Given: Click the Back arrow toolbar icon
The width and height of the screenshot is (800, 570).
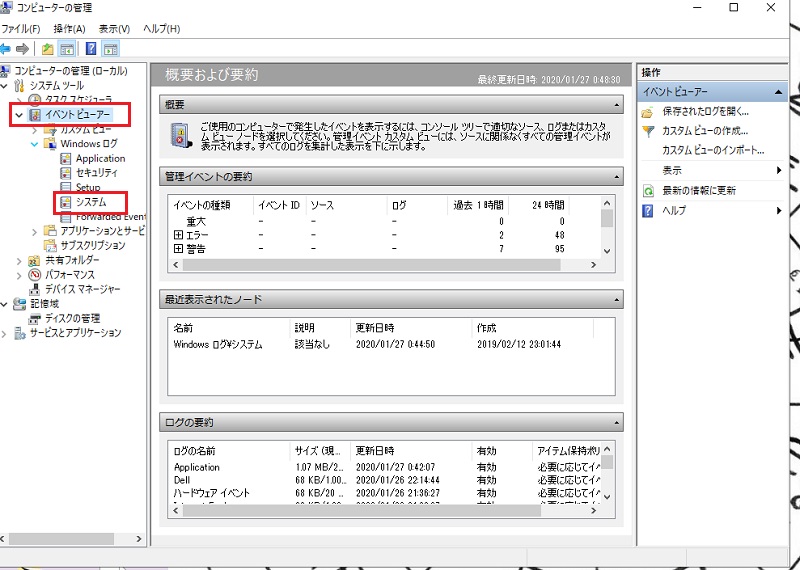Looking at the screenshot, I should tap(5, 49).
